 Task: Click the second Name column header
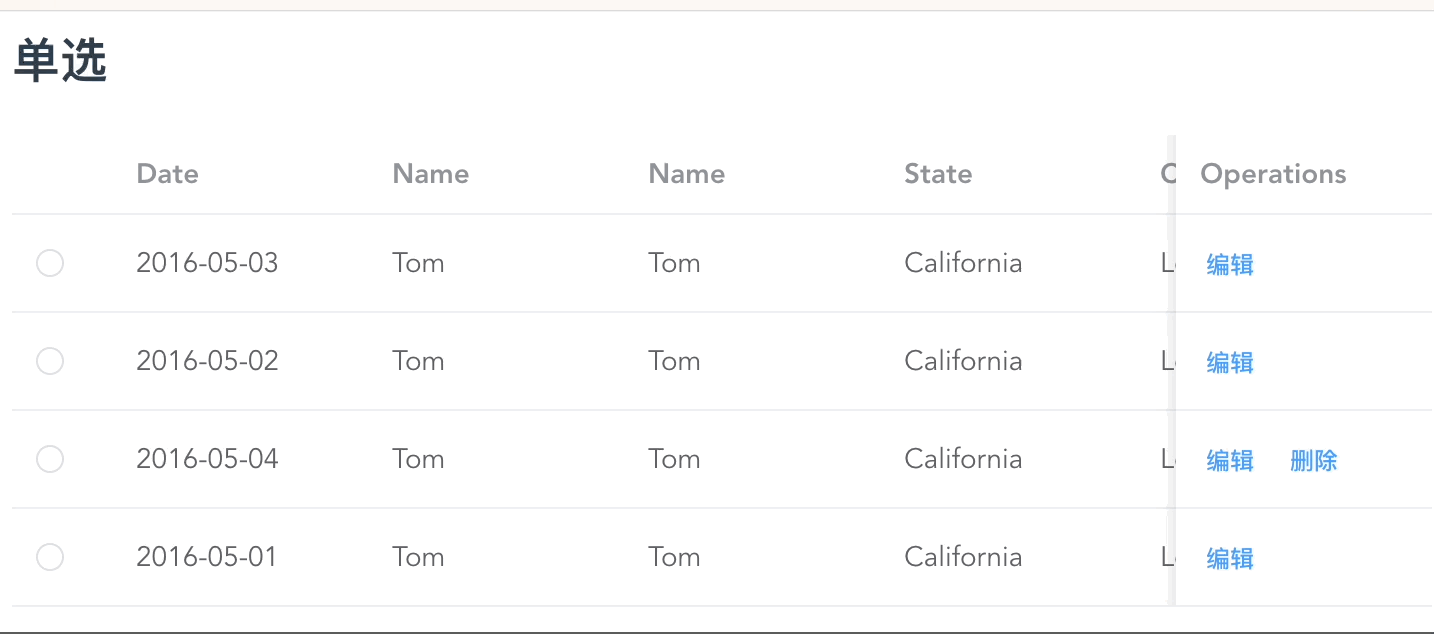(687, 174)
